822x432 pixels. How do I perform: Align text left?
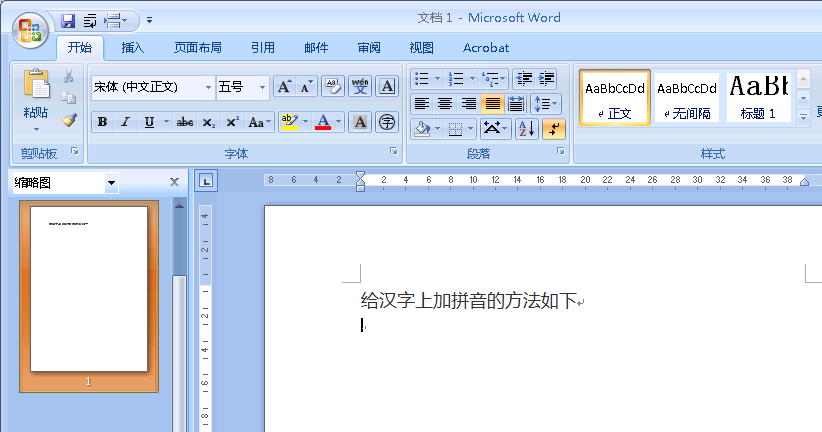coord(422,104)
